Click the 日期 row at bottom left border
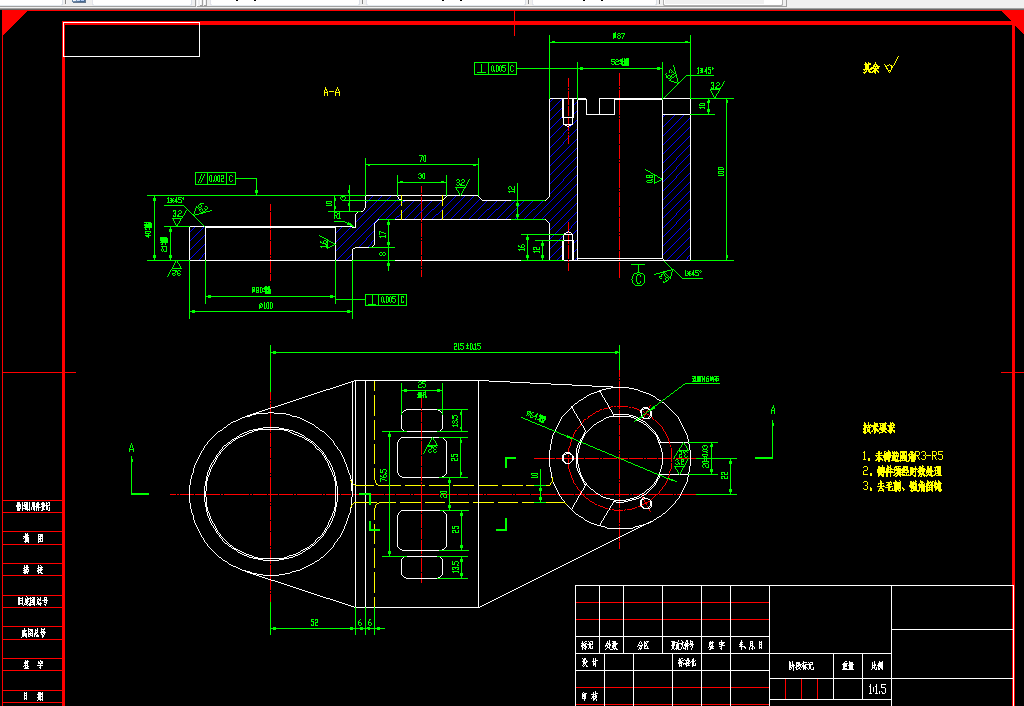The image size is (1024, 706). tap(32, 693)
